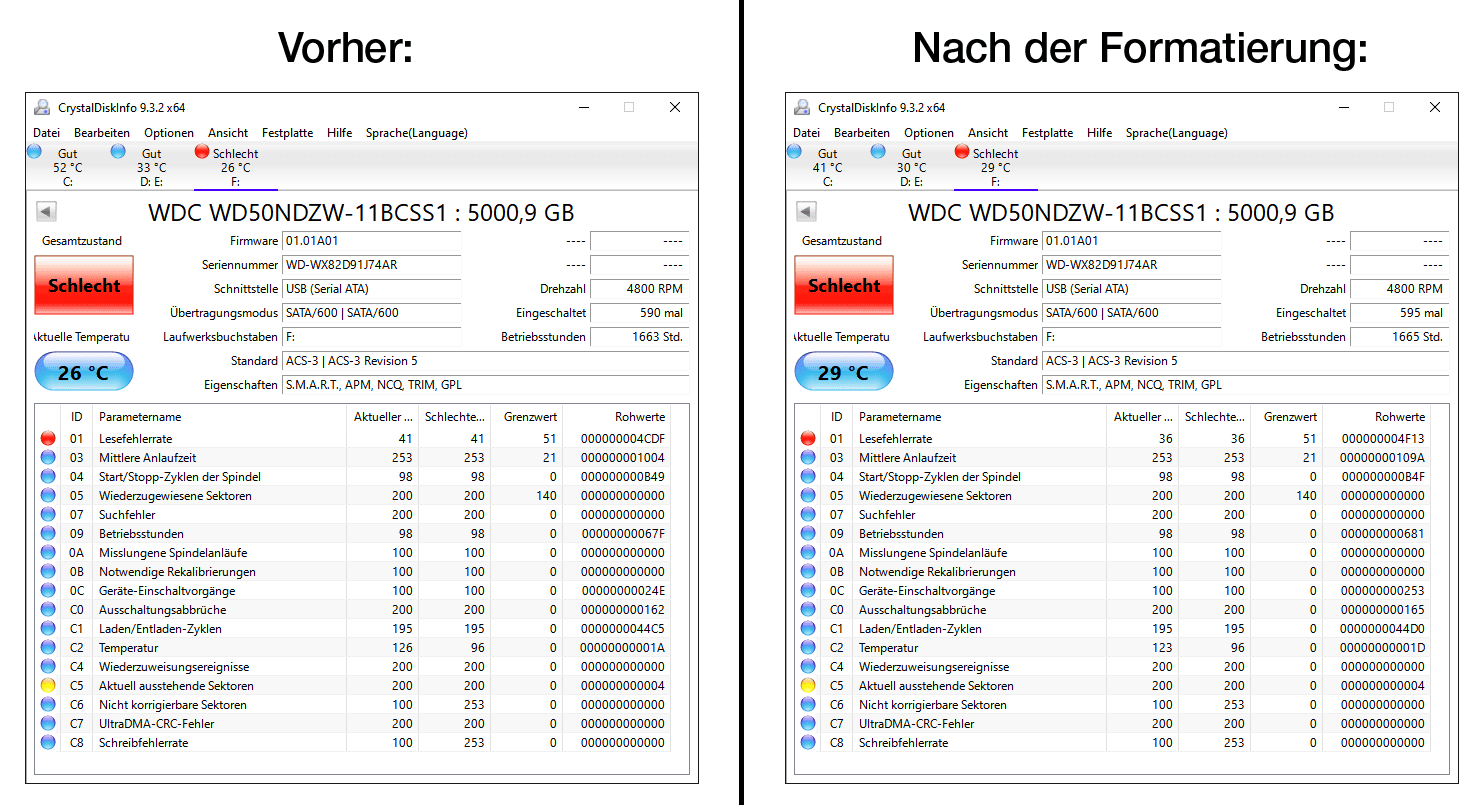
Task: Click the previous disk arrow in the Vorher window
Action: point(47,212)
